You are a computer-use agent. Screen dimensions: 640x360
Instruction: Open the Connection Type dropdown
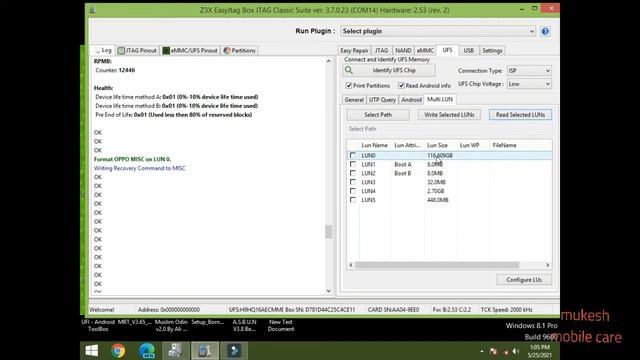click(x=529, y=71)
